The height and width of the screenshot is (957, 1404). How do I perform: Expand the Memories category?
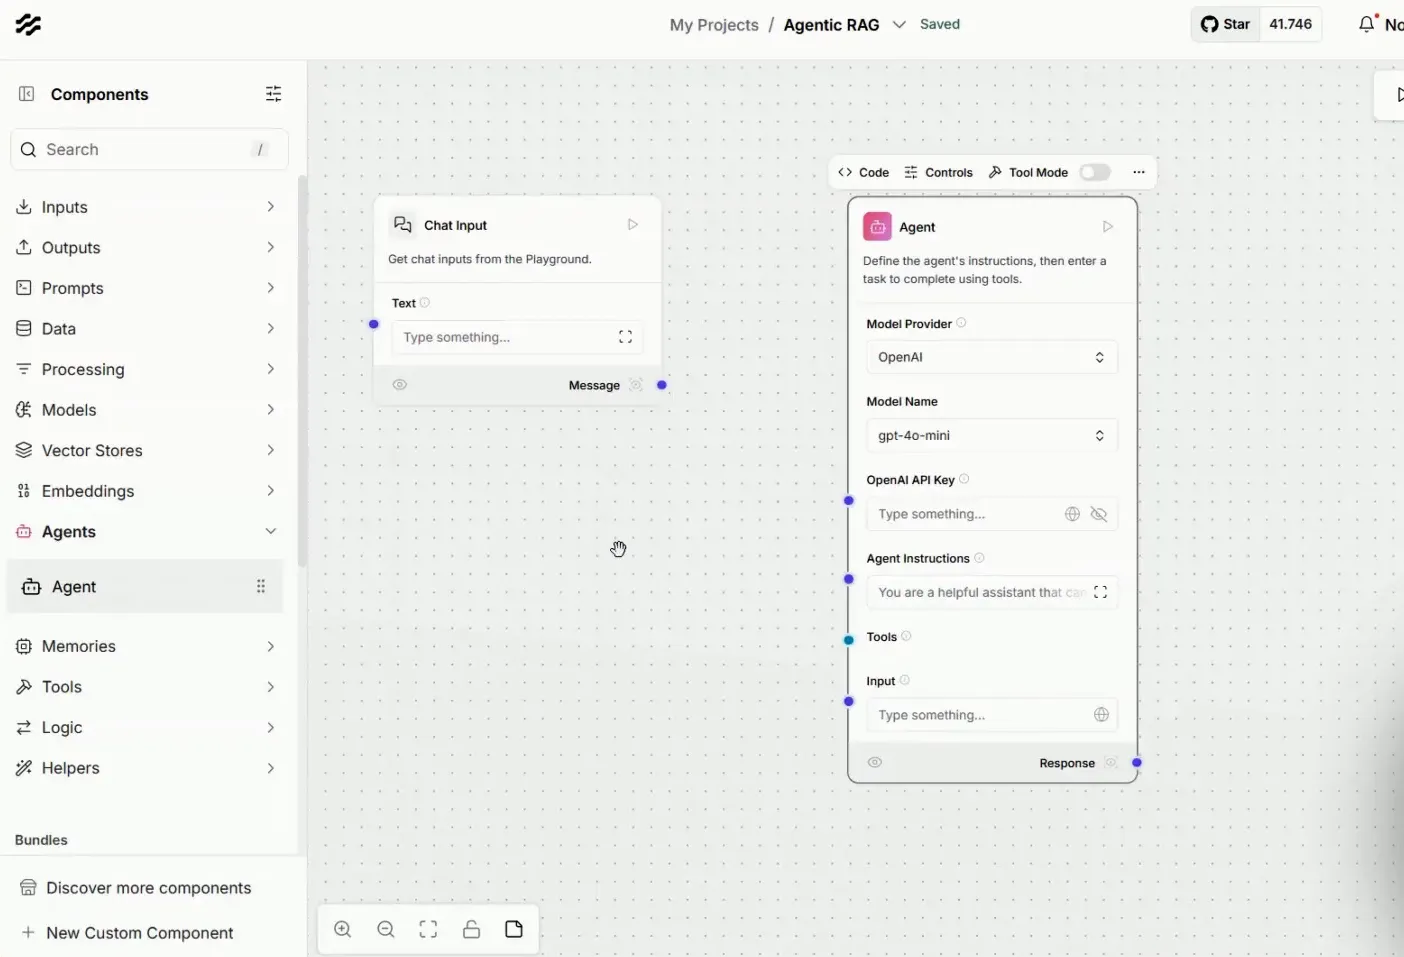pyautogui.click(x=145, y=646)
